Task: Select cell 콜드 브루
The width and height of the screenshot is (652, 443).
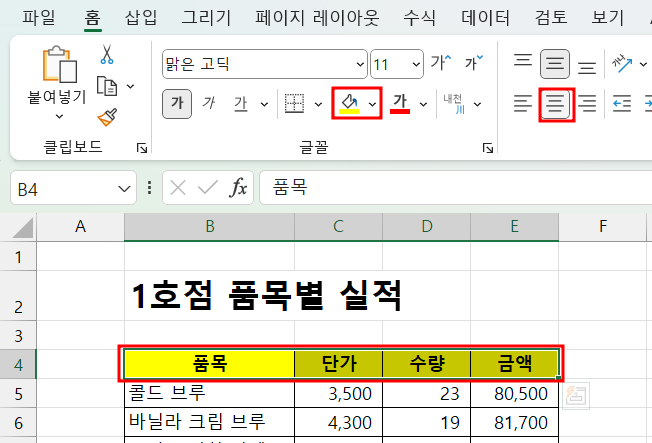Action: pyautogui.click(x=210, y=393)
